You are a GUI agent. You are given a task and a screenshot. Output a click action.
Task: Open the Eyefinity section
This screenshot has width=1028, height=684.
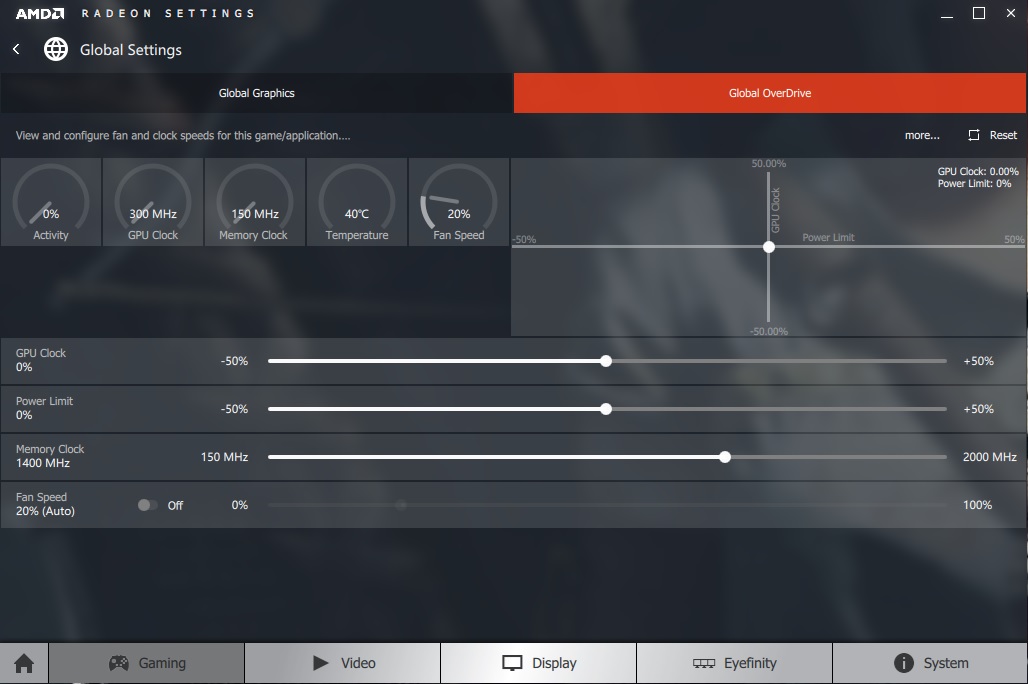(734, 663)
